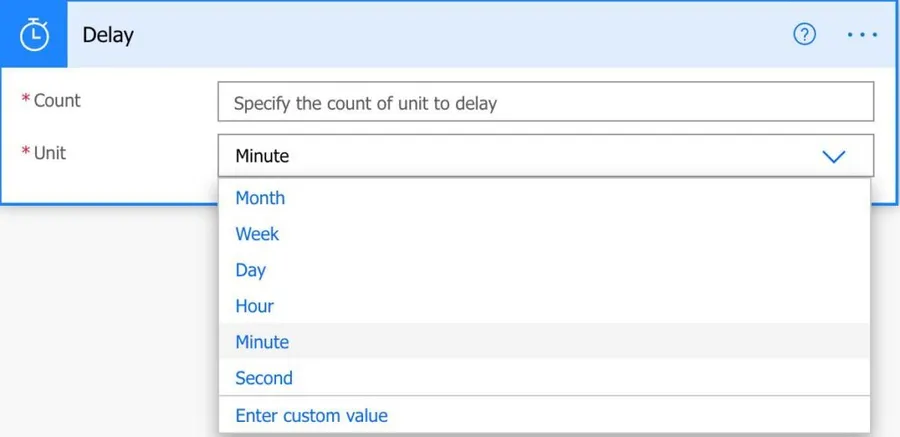
Task: Click the Delay stopwatch icon
Action: click(34, 35)
